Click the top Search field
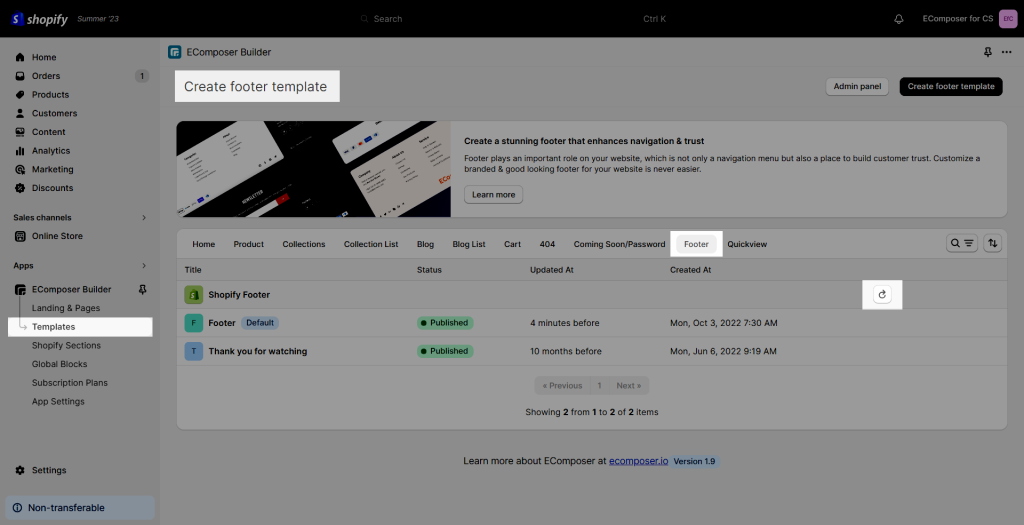1024x525 pixels. 513,19
